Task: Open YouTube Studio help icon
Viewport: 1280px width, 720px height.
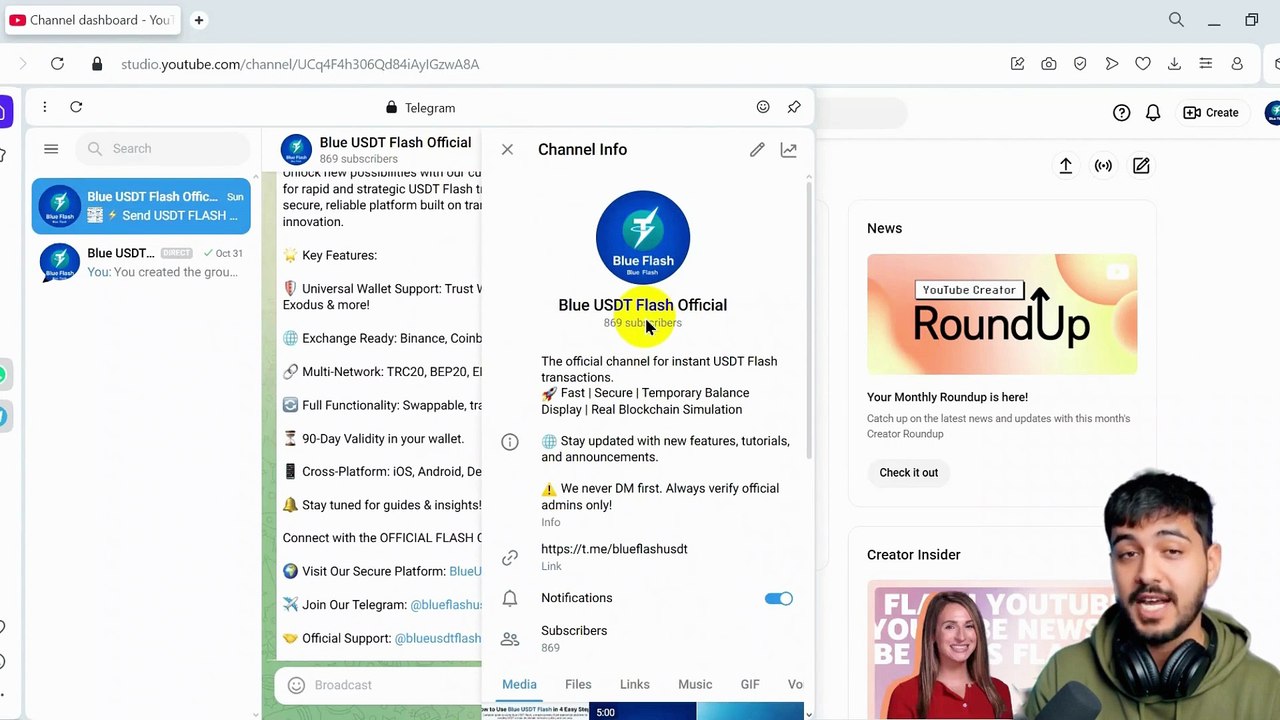Action: [x=1122, y=113]
